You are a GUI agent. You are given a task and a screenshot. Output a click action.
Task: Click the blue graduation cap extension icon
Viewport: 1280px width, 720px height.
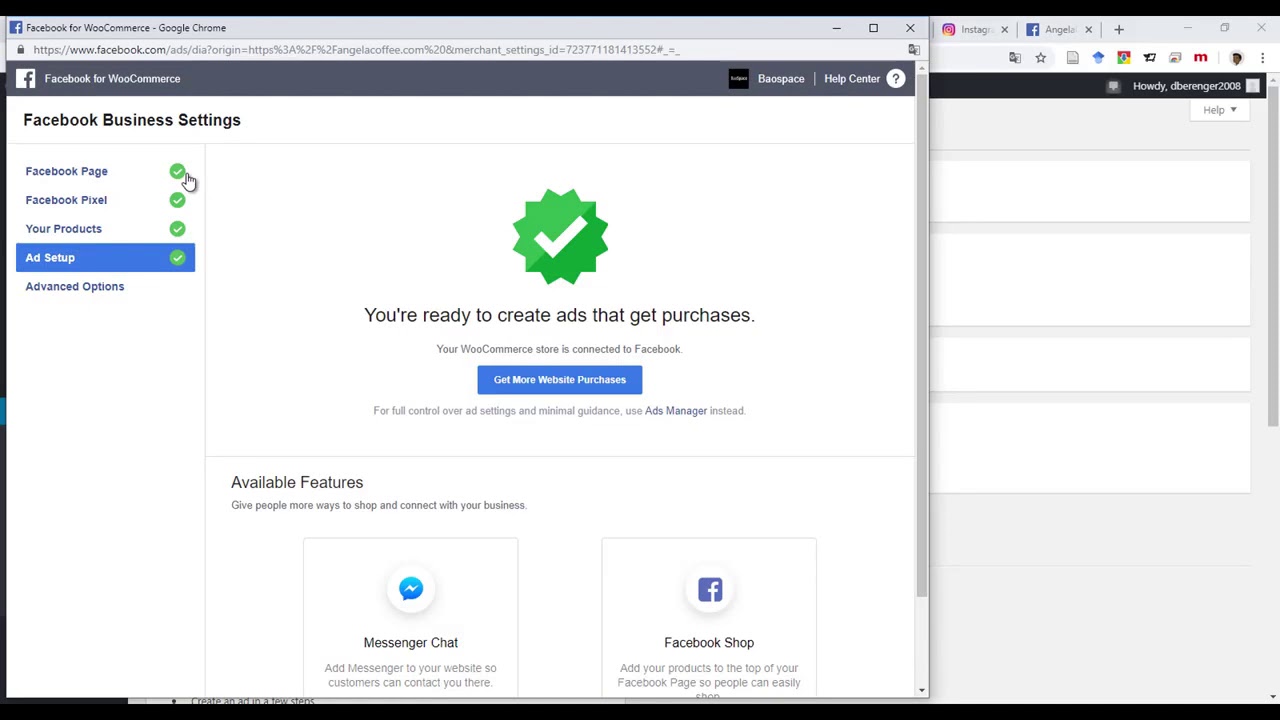pos(1098,58)
